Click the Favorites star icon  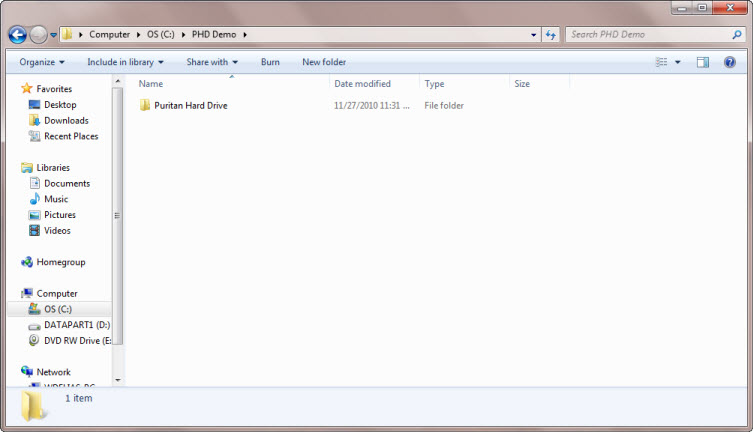27,88
